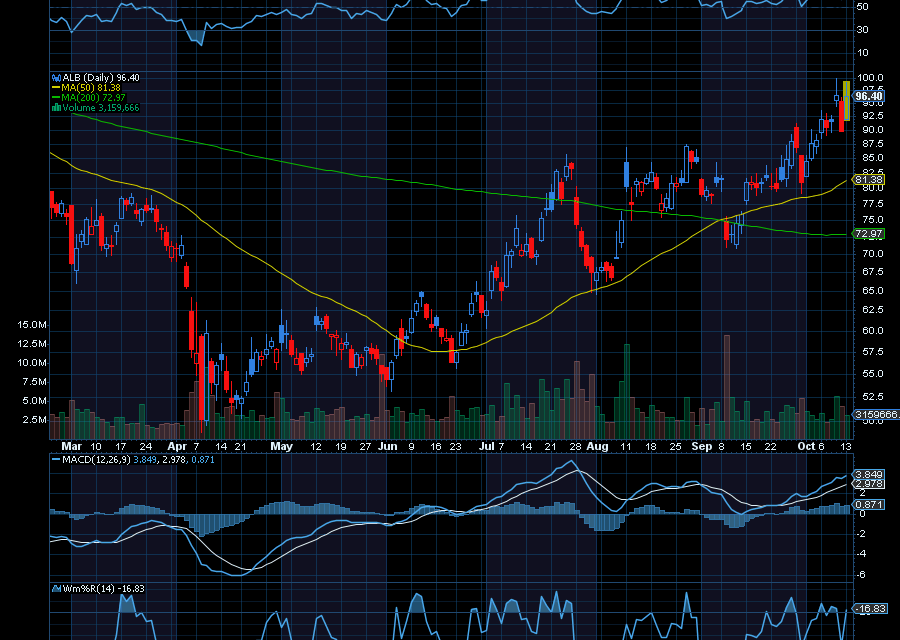The image size is (900, 640).
Task: Select the yellow 81.38 MA price tag
Action: (869, 179)
